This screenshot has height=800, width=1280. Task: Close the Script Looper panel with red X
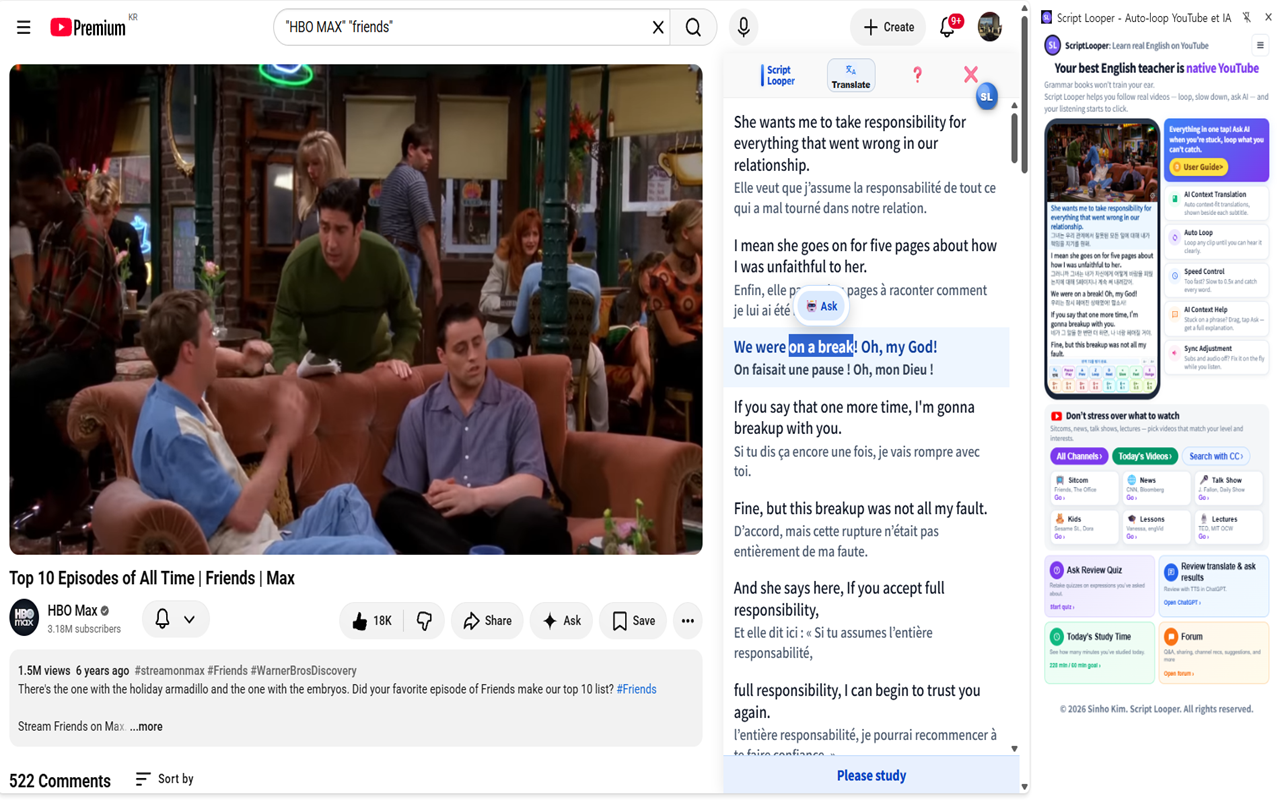click(970, 75)
